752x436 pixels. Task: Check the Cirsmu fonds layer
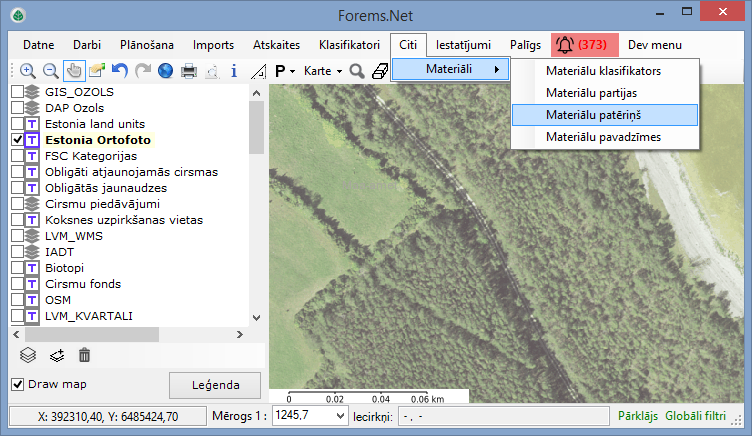click(x=17, y=284)
